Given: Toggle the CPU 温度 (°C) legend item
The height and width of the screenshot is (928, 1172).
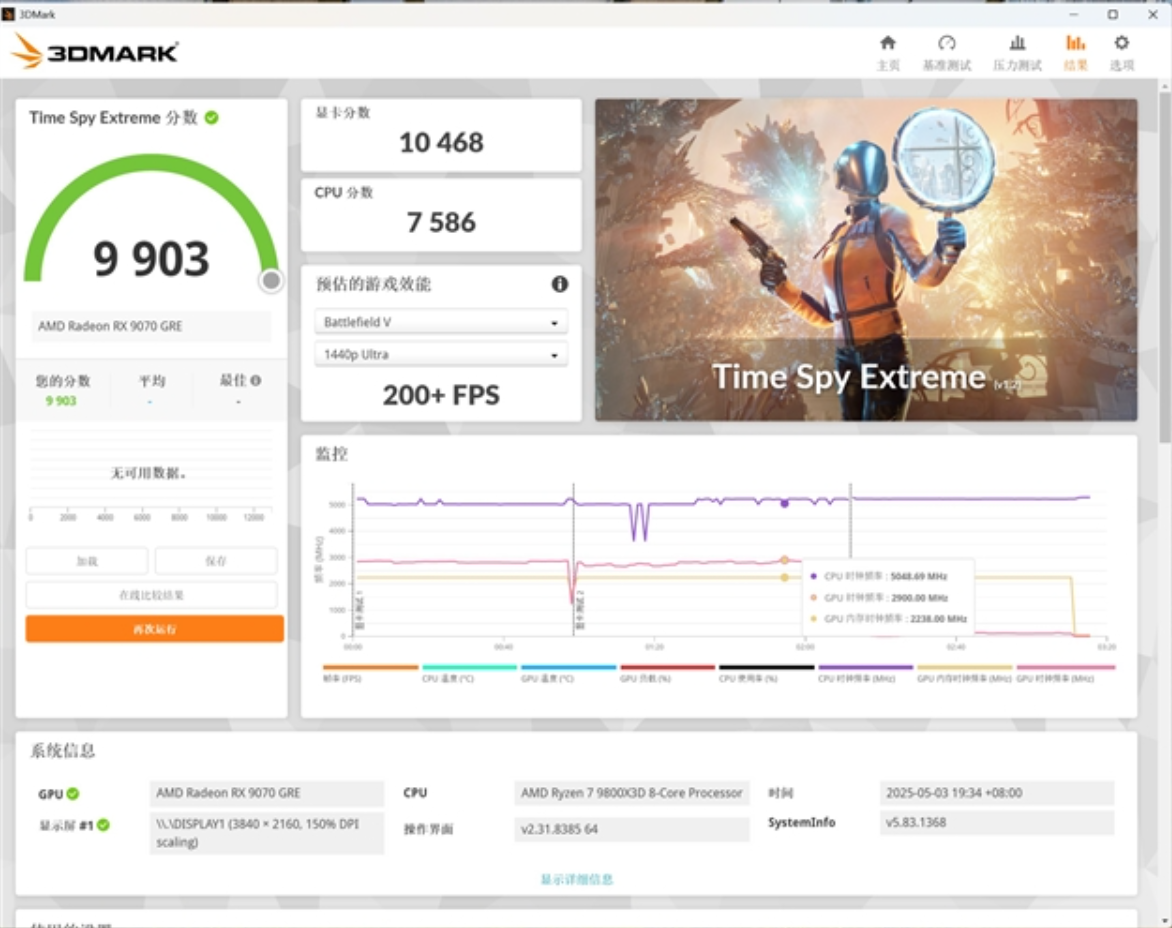Looking at the screenshot, I should [x=469, y=673].
